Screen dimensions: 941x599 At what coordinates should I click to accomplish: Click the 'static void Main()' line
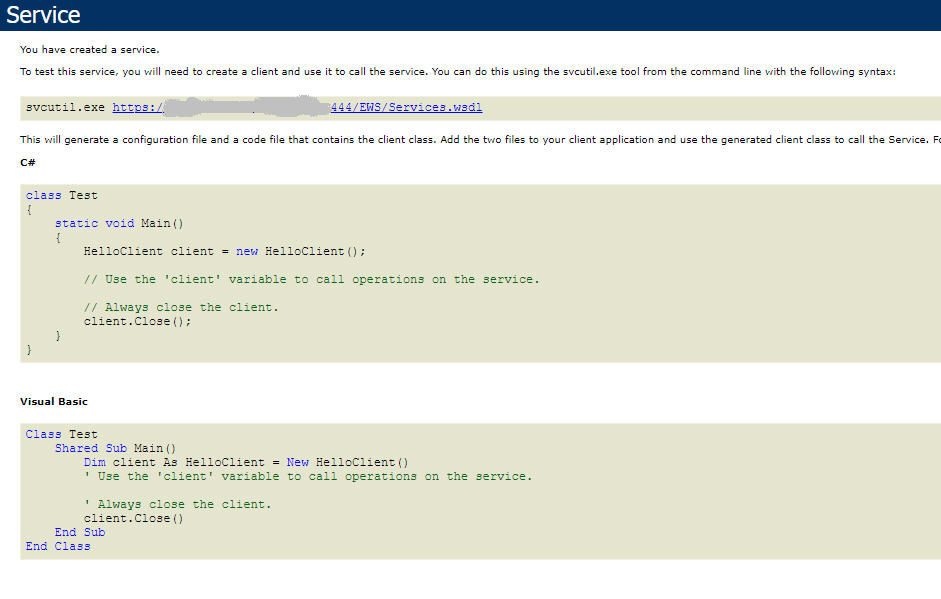pos(119,223)
